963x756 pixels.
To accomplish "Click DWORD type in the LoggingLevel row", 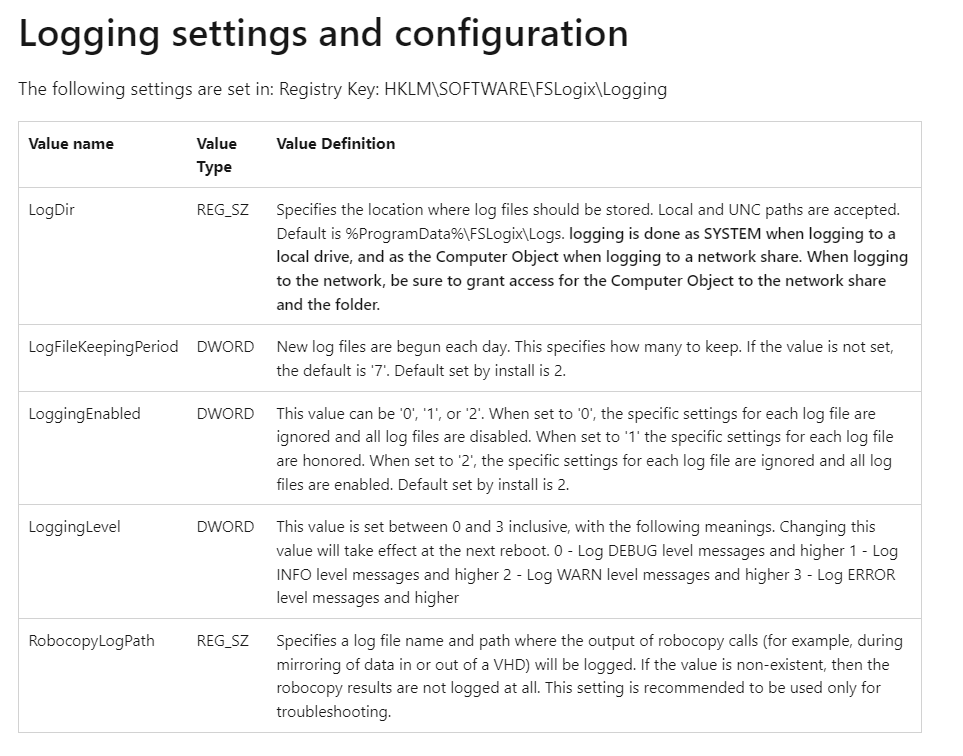I will pyautogui.click(x=225, y=526).
